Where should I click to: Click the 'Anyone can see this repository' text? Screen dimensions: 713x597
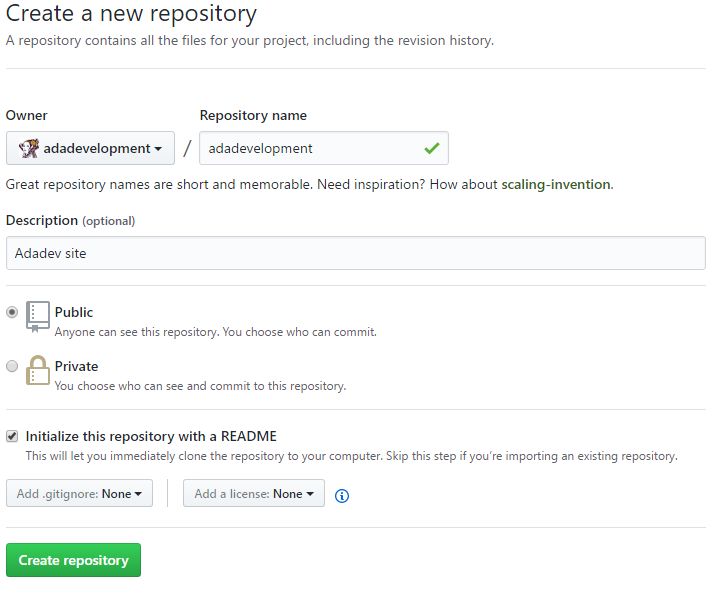tap(216, 332)
